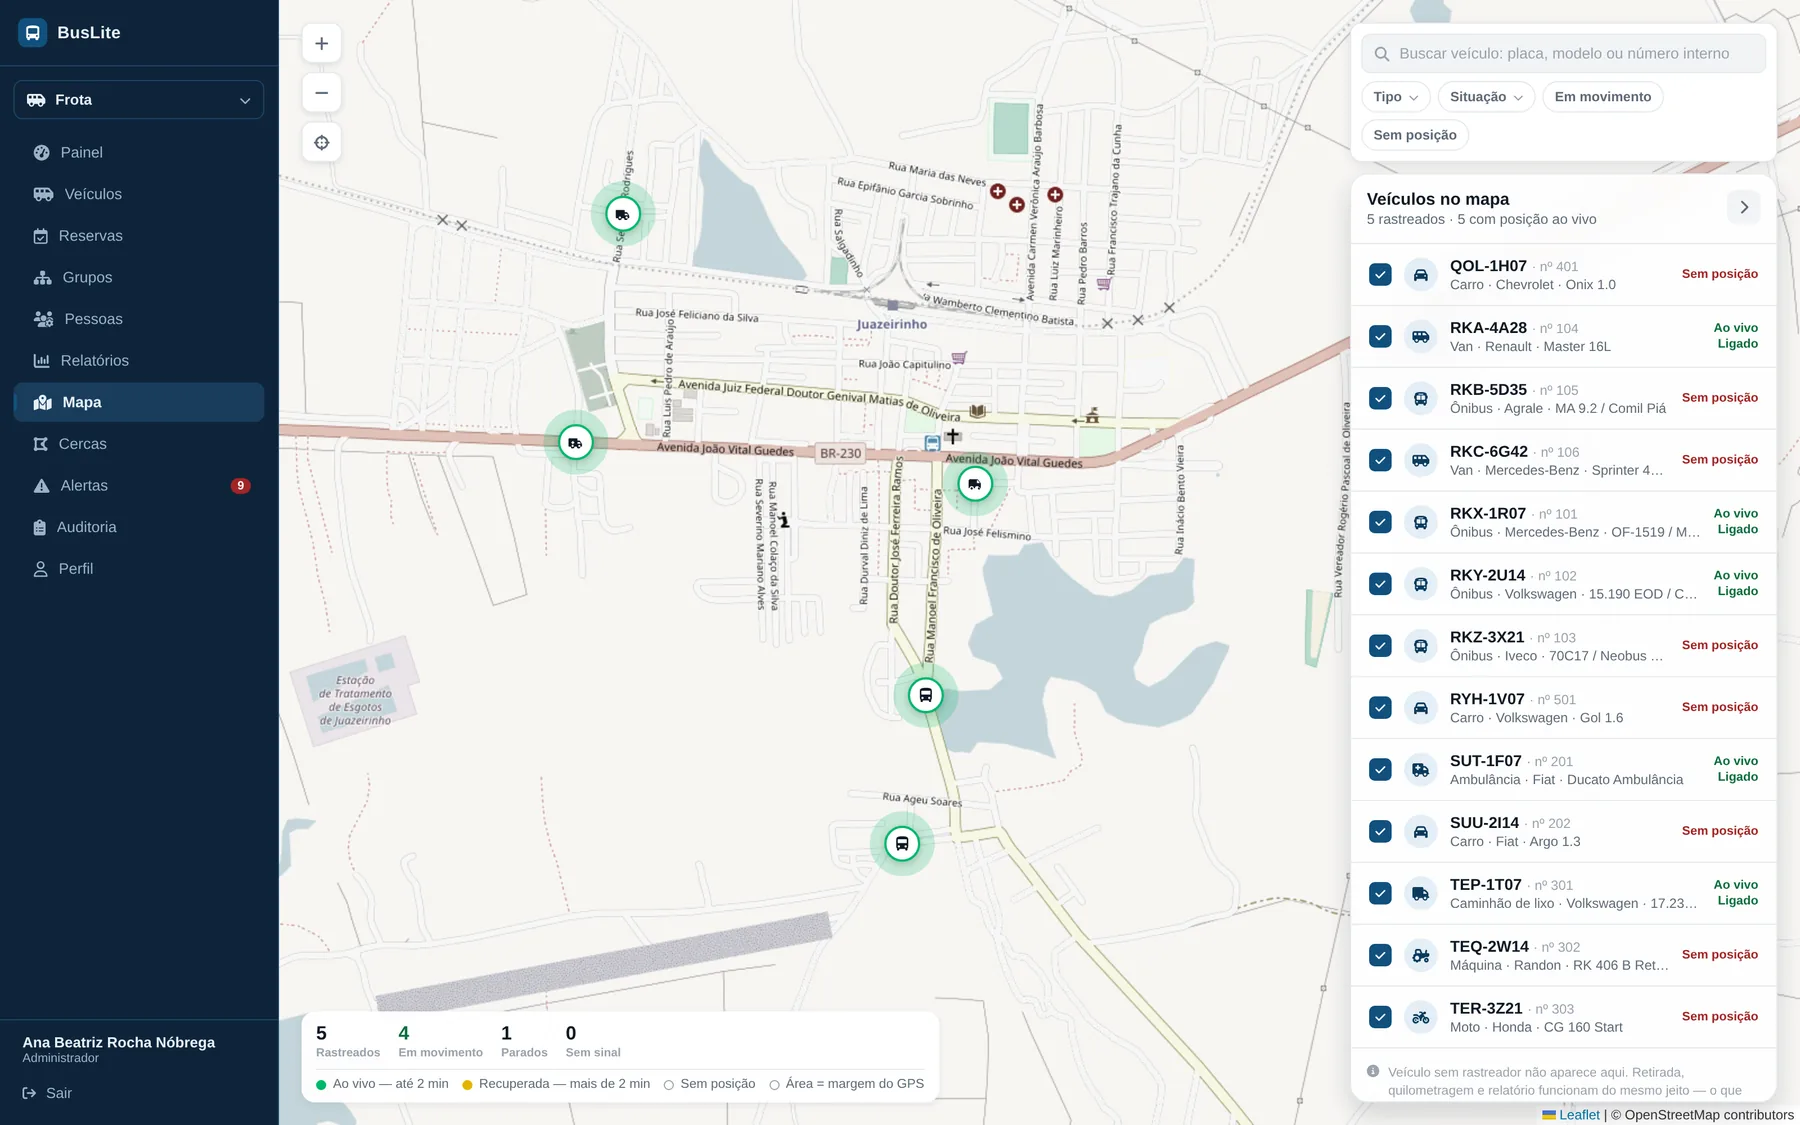Viewport: 1800px width, 1125px height.
Task: Zoom in on the map
Action: click(322, 44)
